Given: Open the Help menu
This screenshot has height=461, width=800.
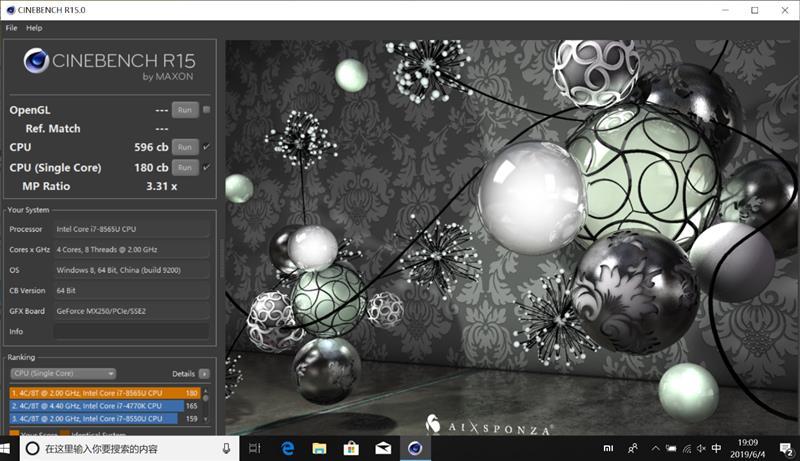Looking at the screenshot, I should click(x=34, y=28).
